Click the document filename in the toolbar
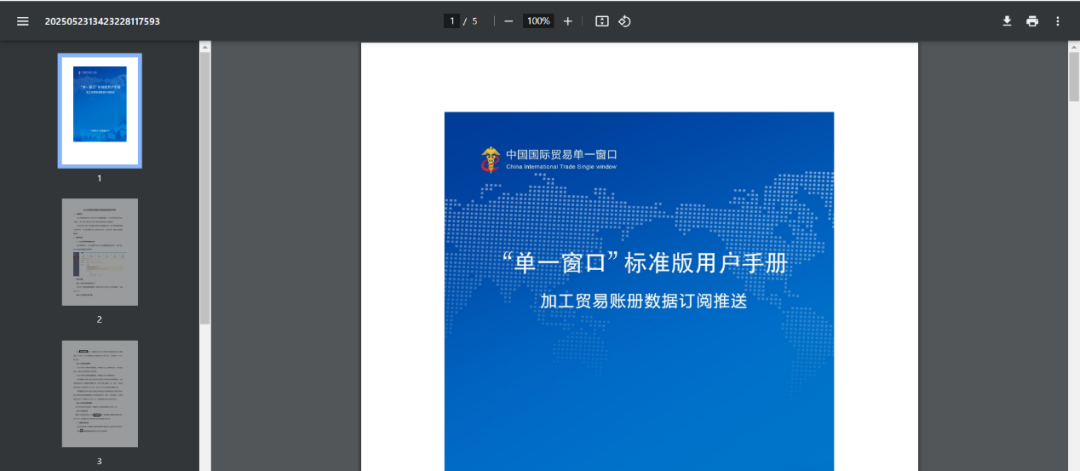Screen dimensions: 1080x471 pos(102,21)
